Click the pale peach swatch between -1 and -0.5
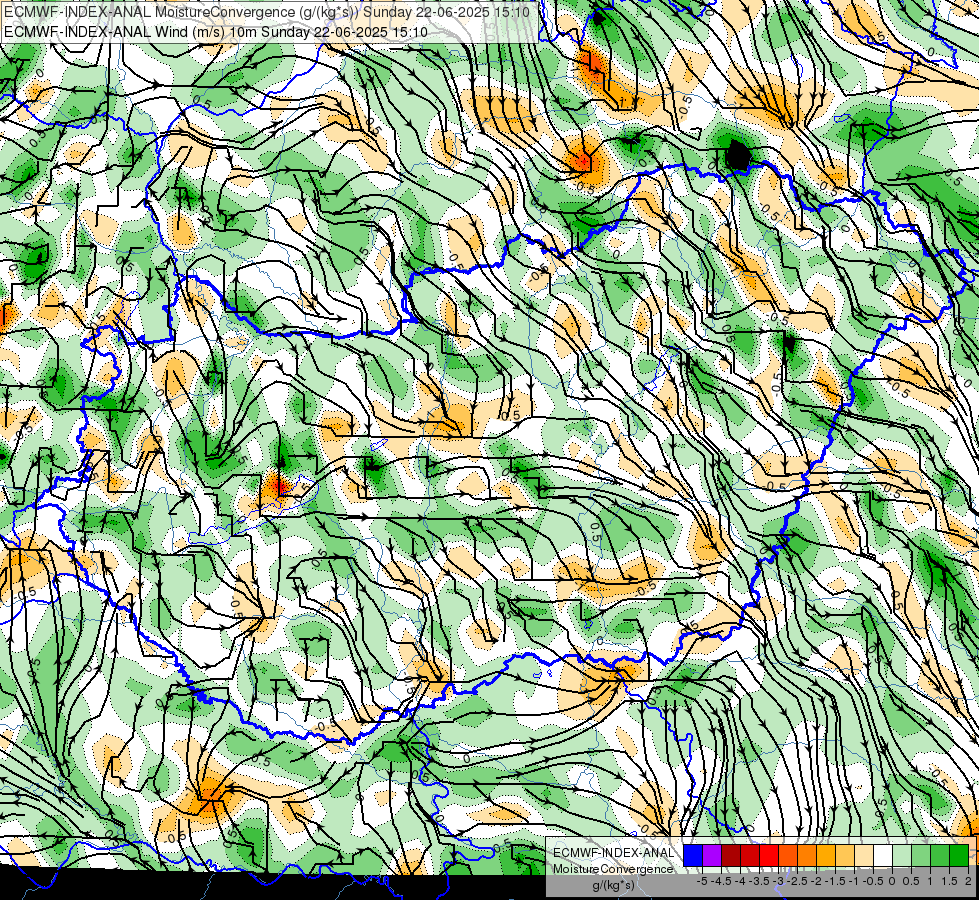Viewport: 979px width, 900px height. coord(864,855)
